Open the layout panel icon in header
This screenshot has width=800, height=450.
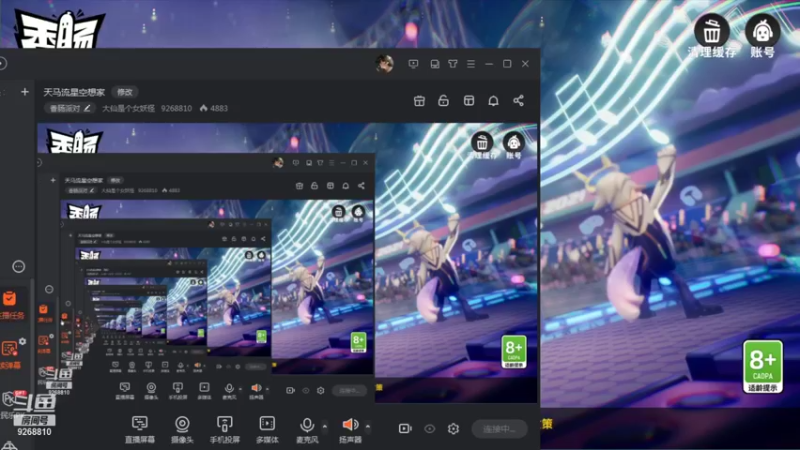469,101
